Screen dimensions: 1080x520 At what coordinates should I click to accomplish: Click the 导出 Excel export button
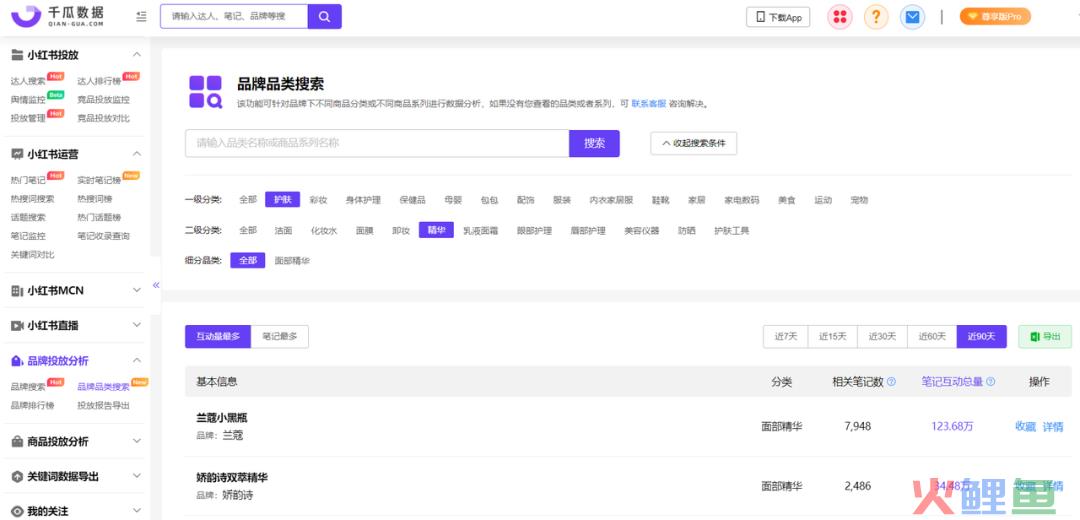click(1045, 336)
